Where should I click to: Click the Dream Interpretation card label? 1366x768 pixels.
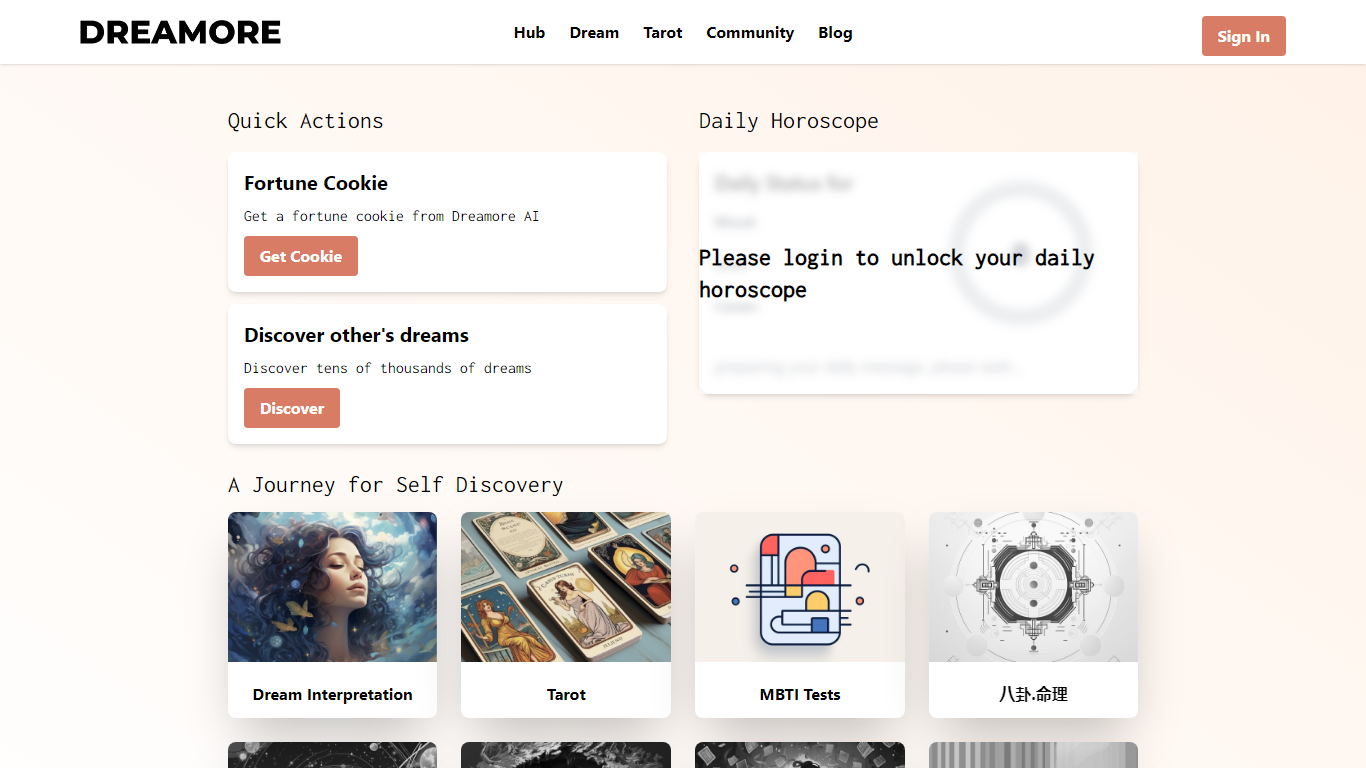click(332, 694)
